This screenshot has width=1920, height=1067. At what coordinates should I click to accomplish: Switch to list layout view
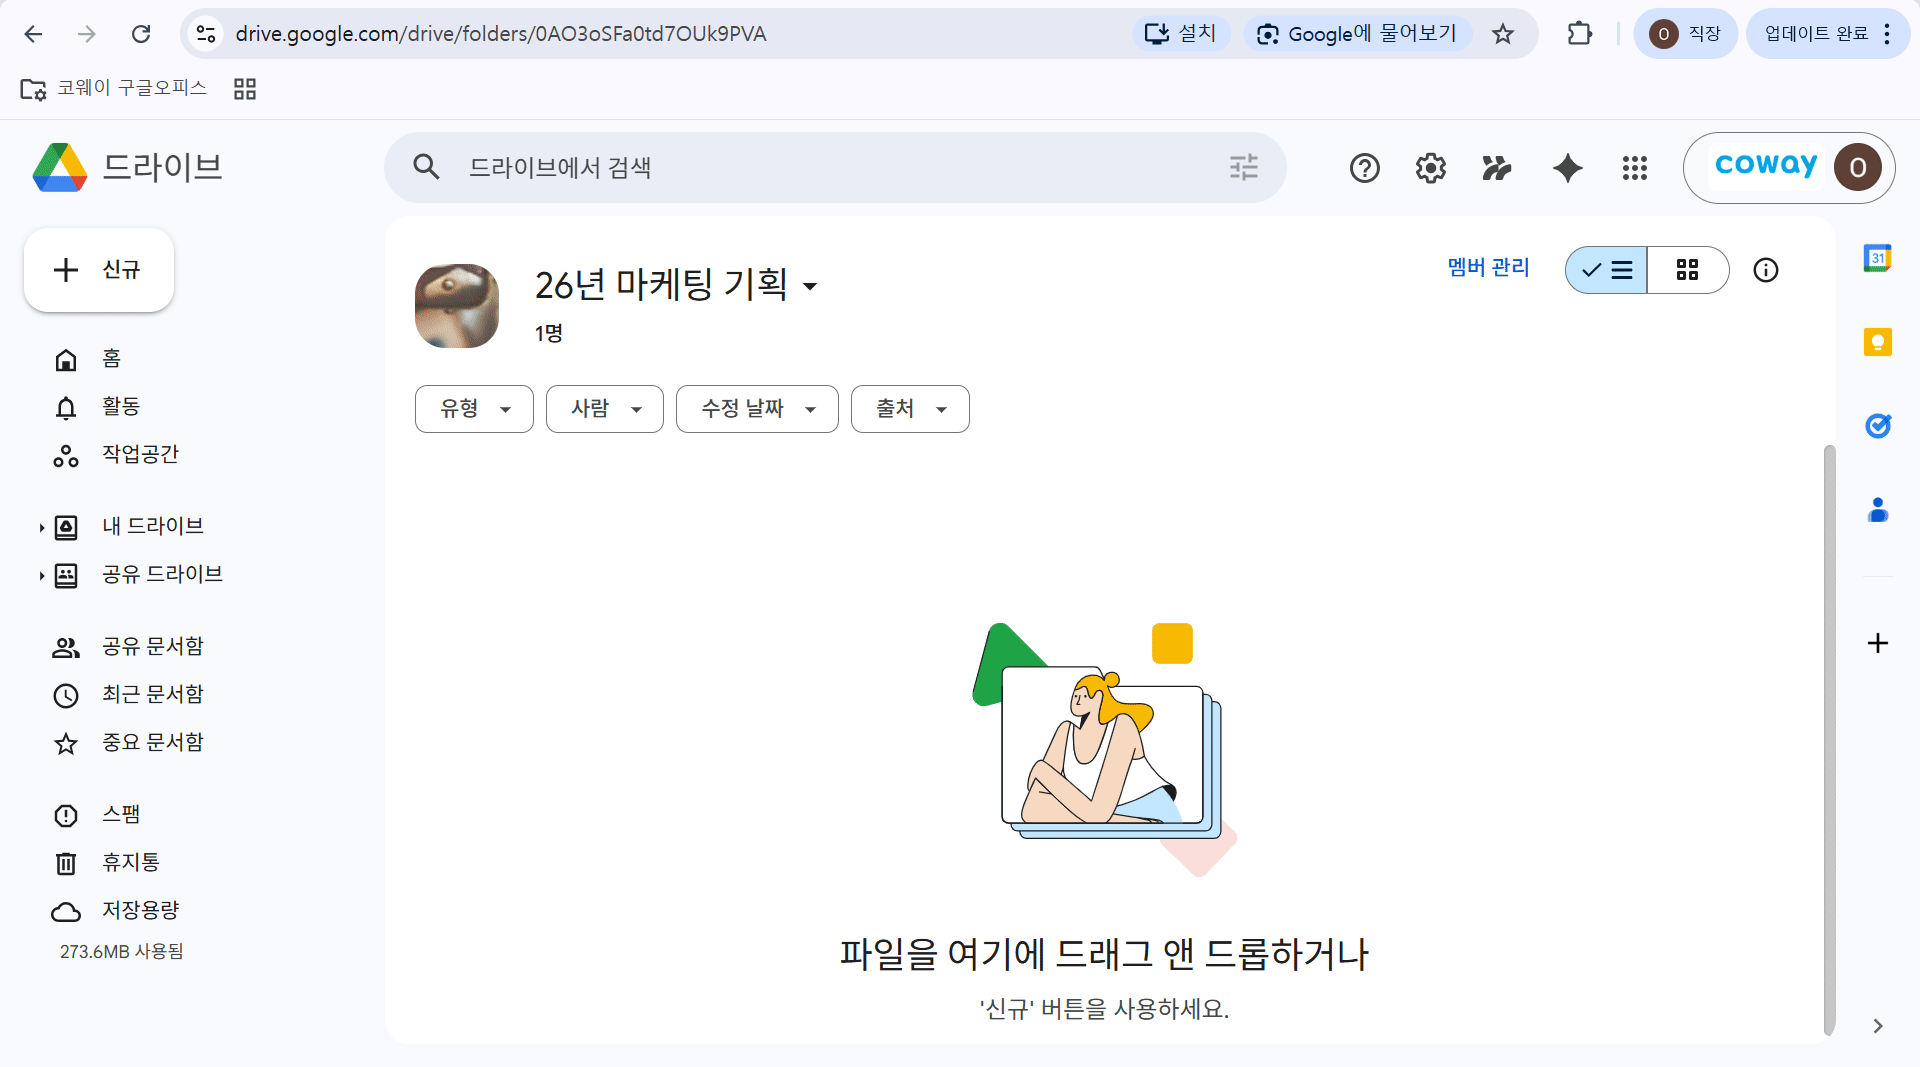pos(1606,270)
